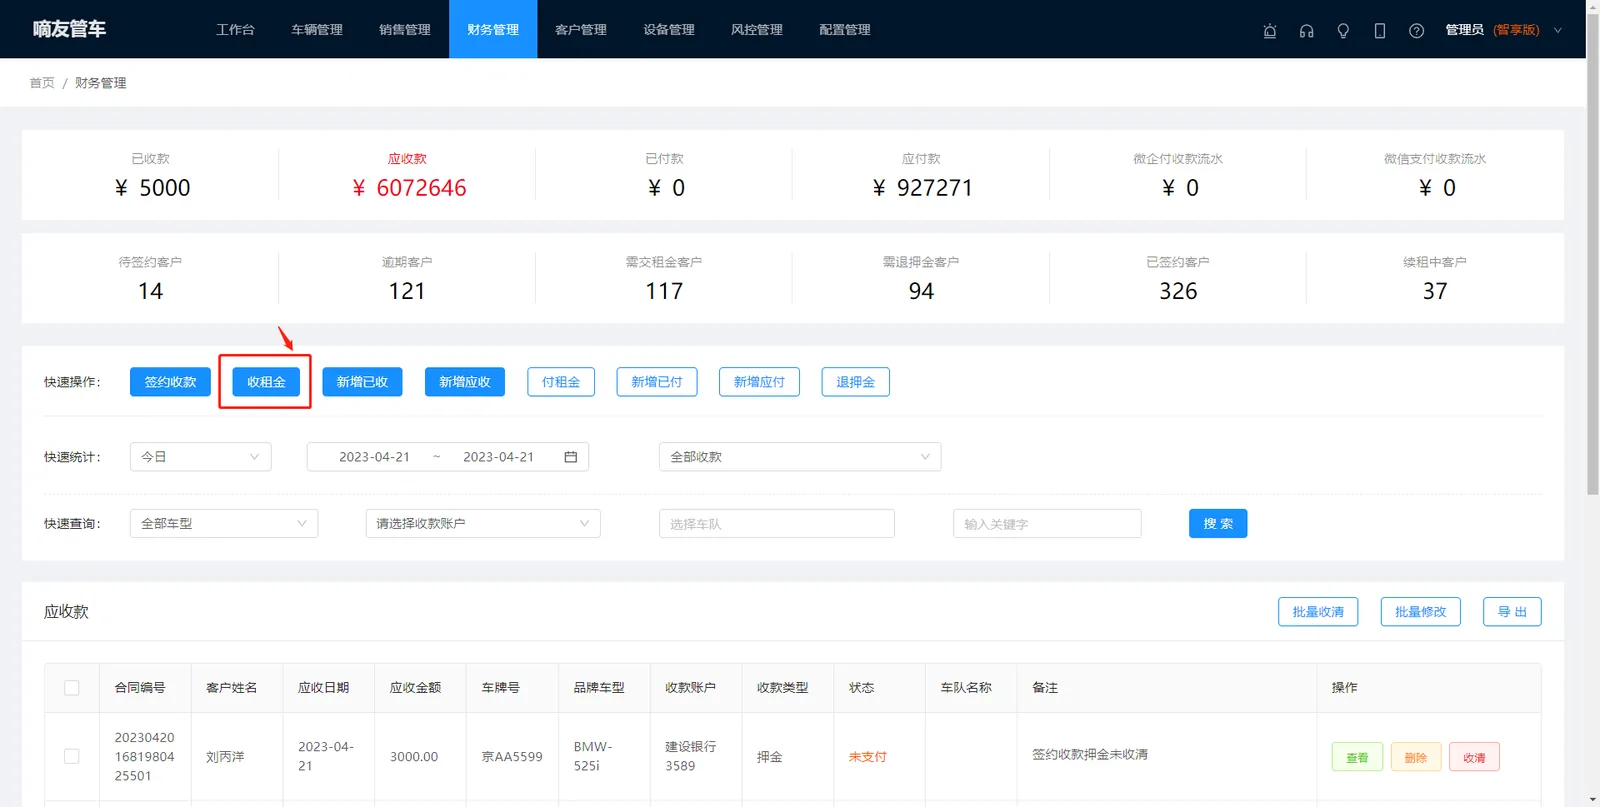Click the 新增已付 button
Screen dimensions: 1600x807
pyautogui.click(x=657, y=382)
